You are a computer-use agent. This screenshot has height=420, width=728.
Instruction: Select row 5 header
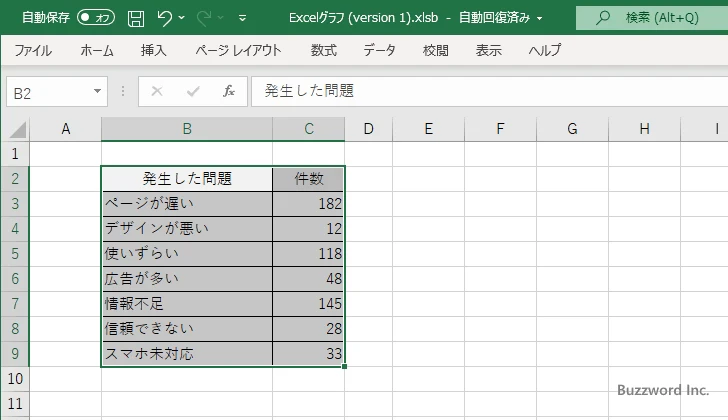(x=15, y=254)
